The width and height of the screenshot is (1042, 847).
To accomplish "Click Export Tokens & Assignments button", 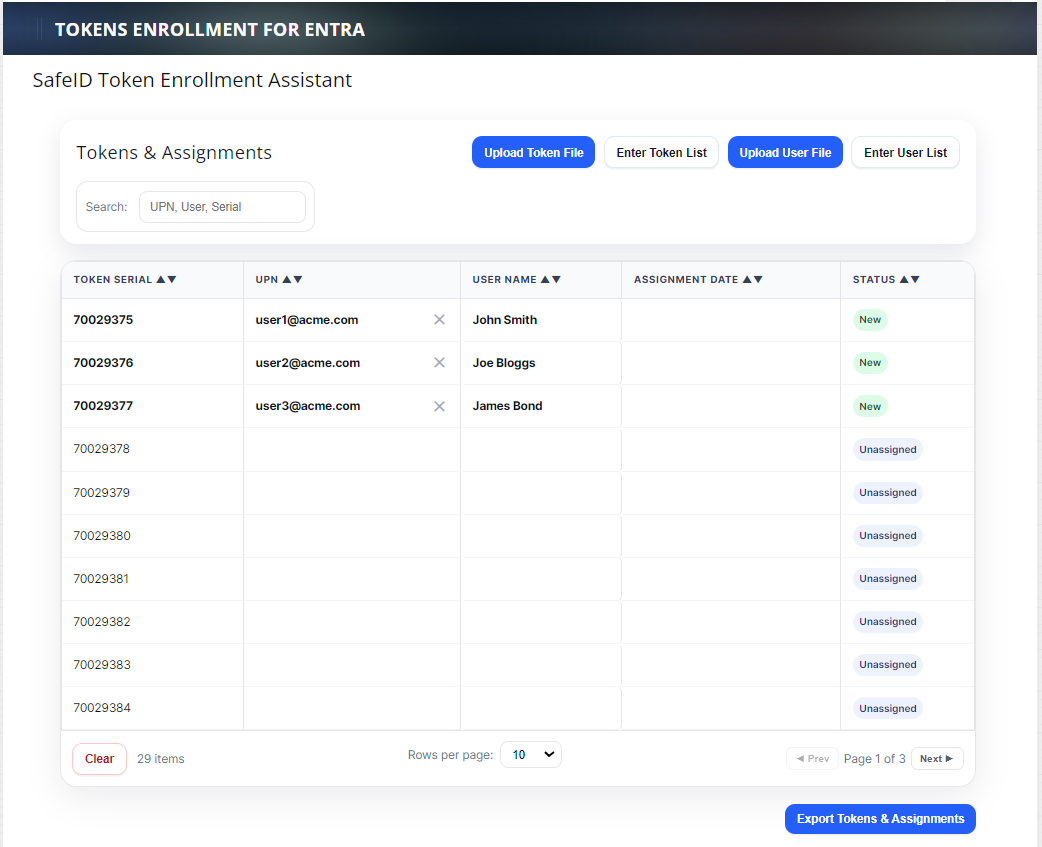I will click(x=880, y=819).
